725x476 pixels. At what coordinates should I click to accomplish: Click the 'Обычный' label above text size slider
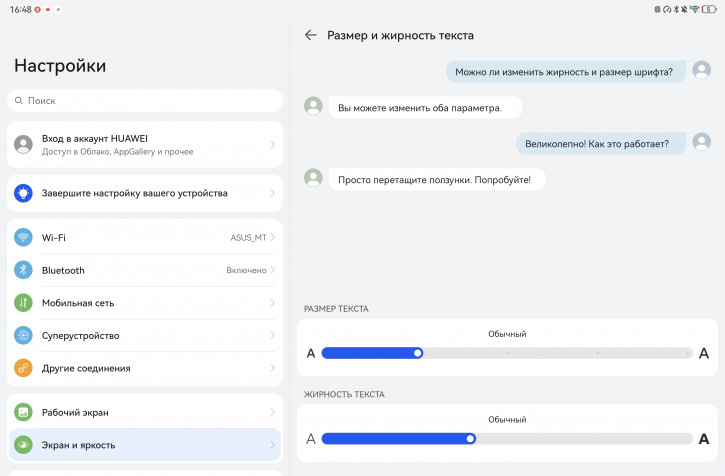pos(507,334)
